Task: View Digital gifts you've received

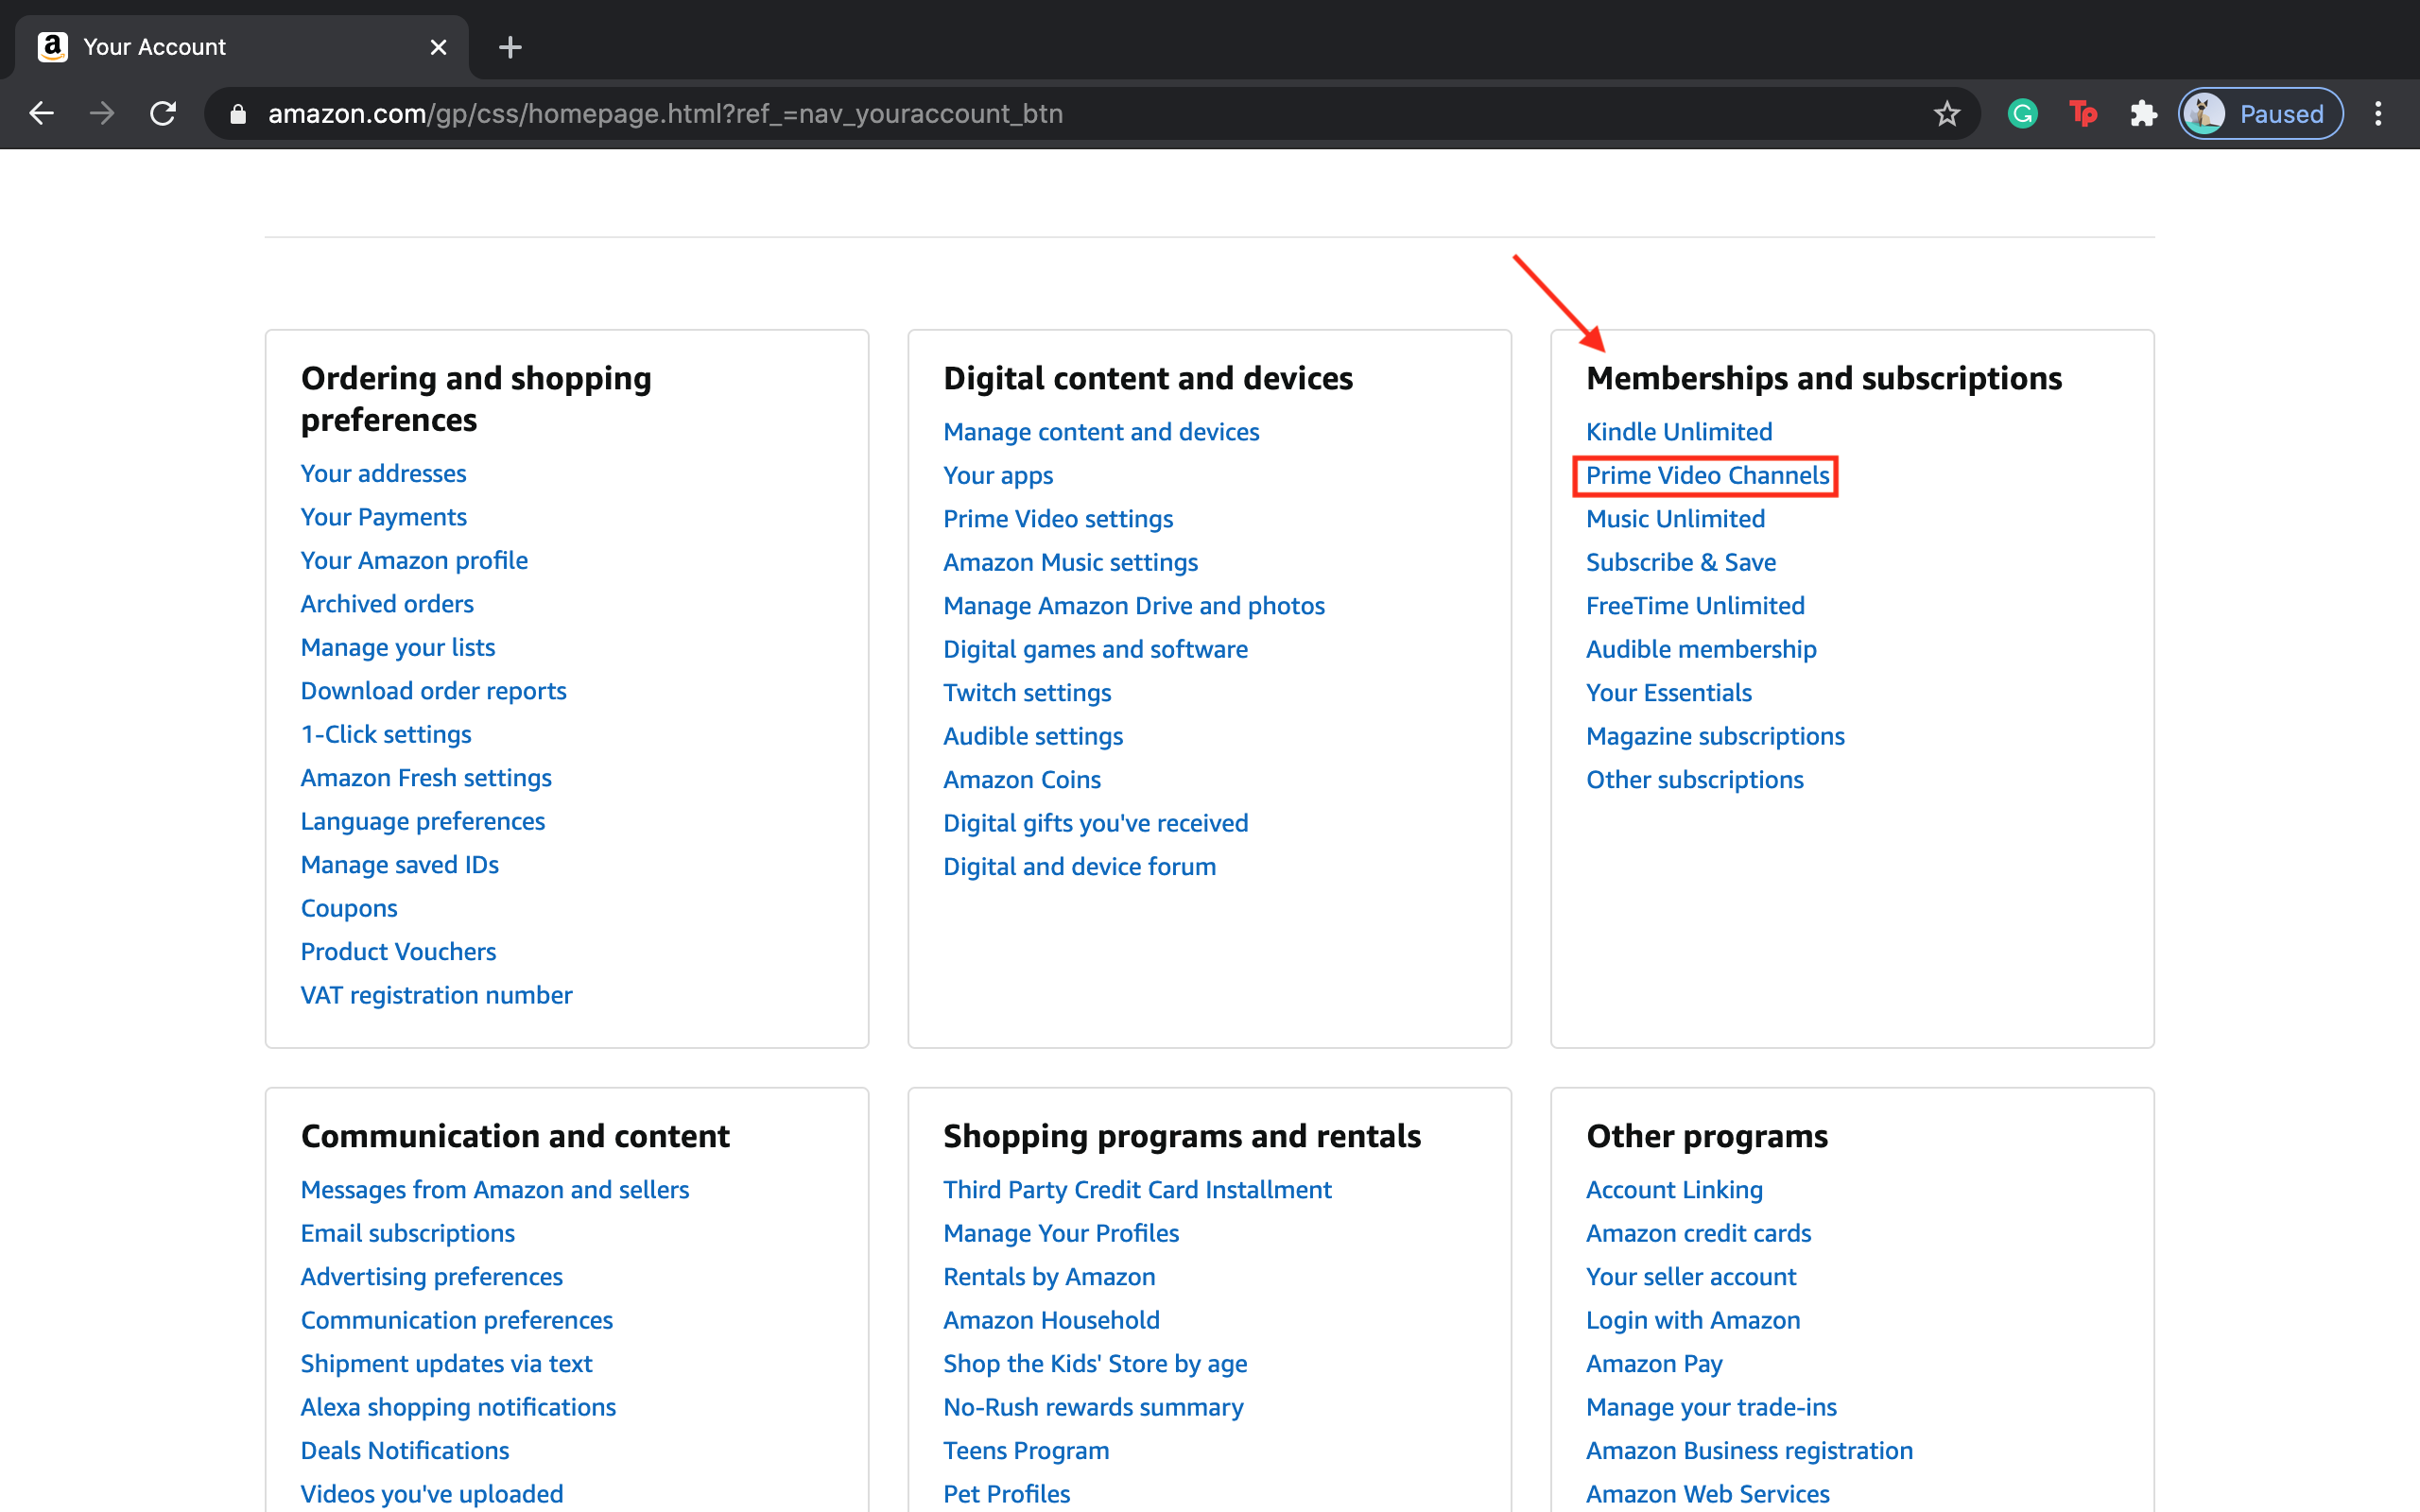Action: (1096, 823)
